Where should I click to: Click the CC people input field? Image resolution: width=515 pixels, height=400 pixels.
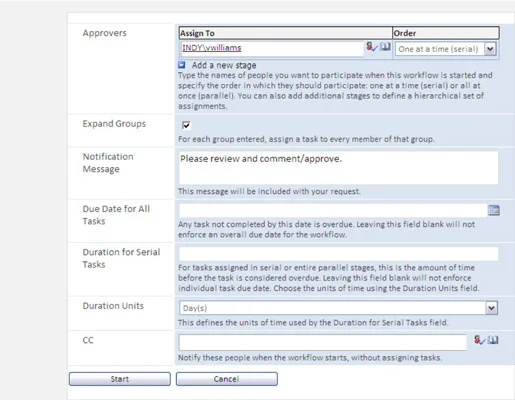[323, 342]
